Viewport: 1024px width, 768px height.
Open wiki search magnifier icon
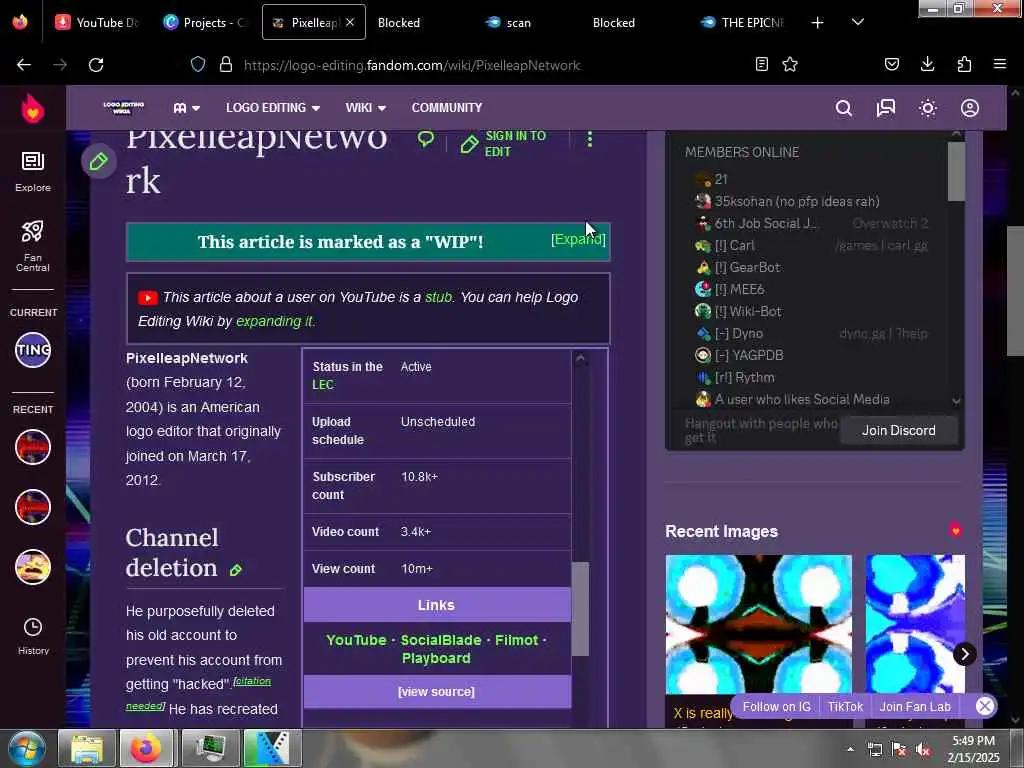click(x=844, y=108)
